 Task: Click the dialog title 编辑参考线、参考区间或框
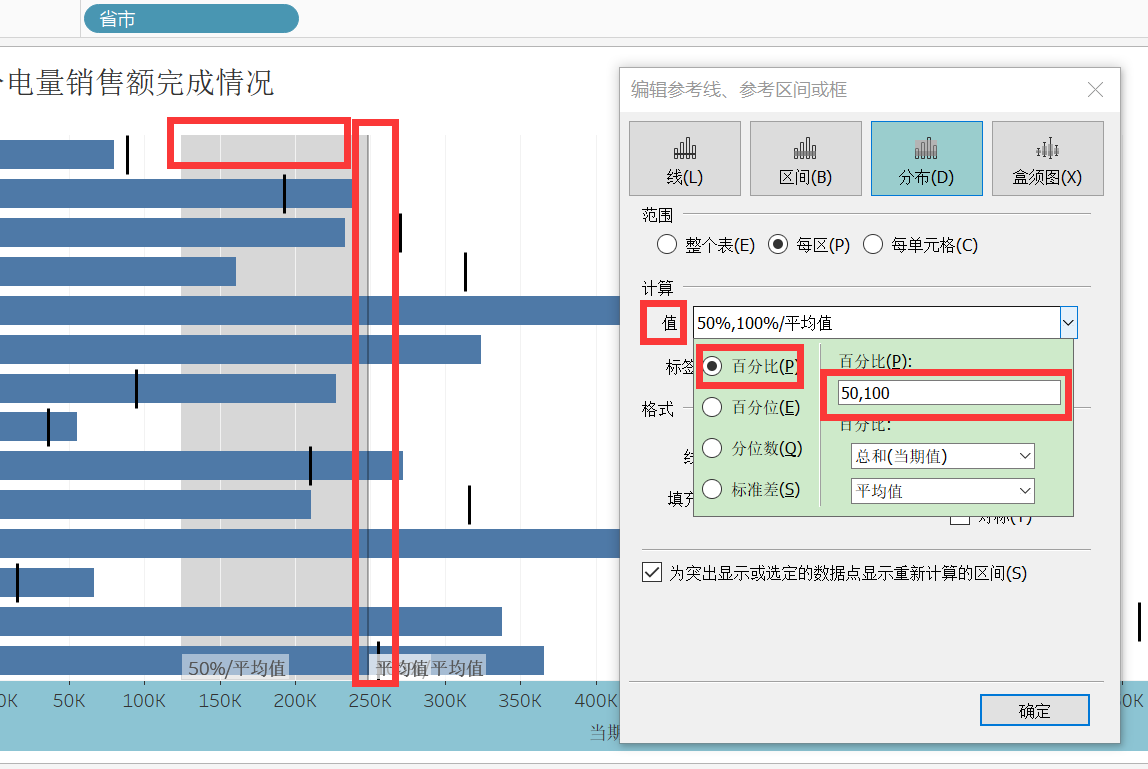point(739,89)
